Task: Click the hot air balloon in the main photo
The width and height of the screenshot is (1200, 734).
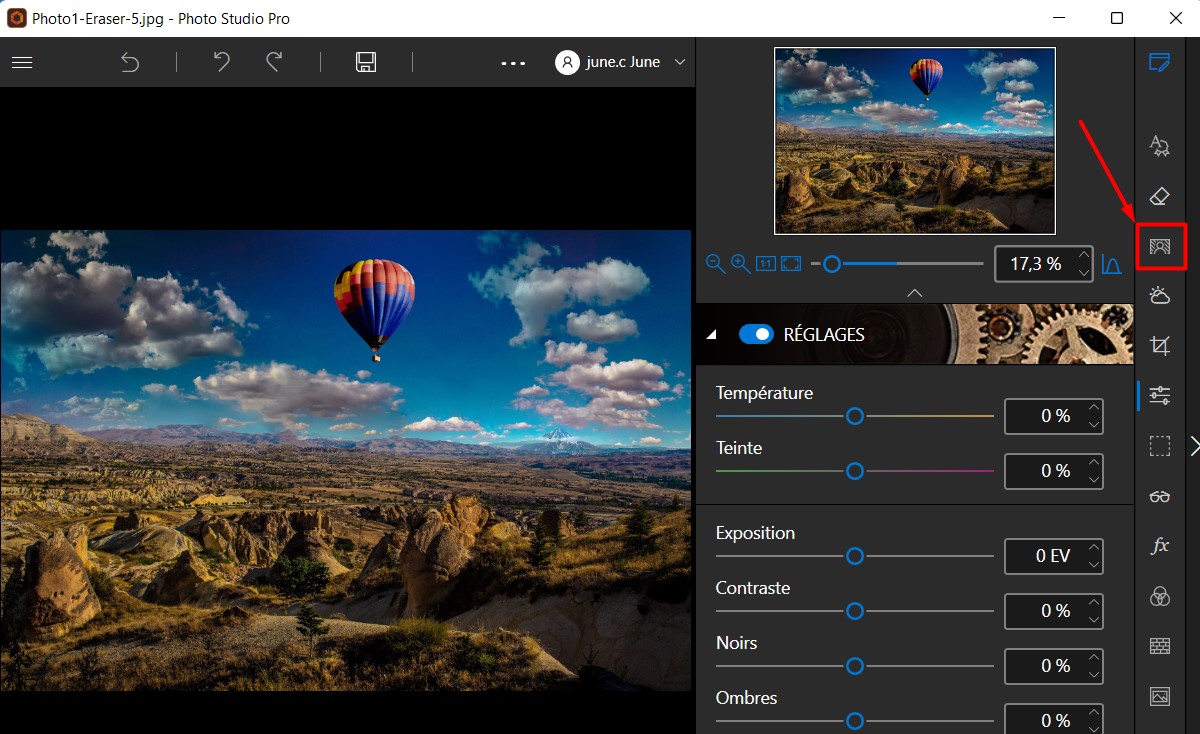Action: [x=374, y=309]
